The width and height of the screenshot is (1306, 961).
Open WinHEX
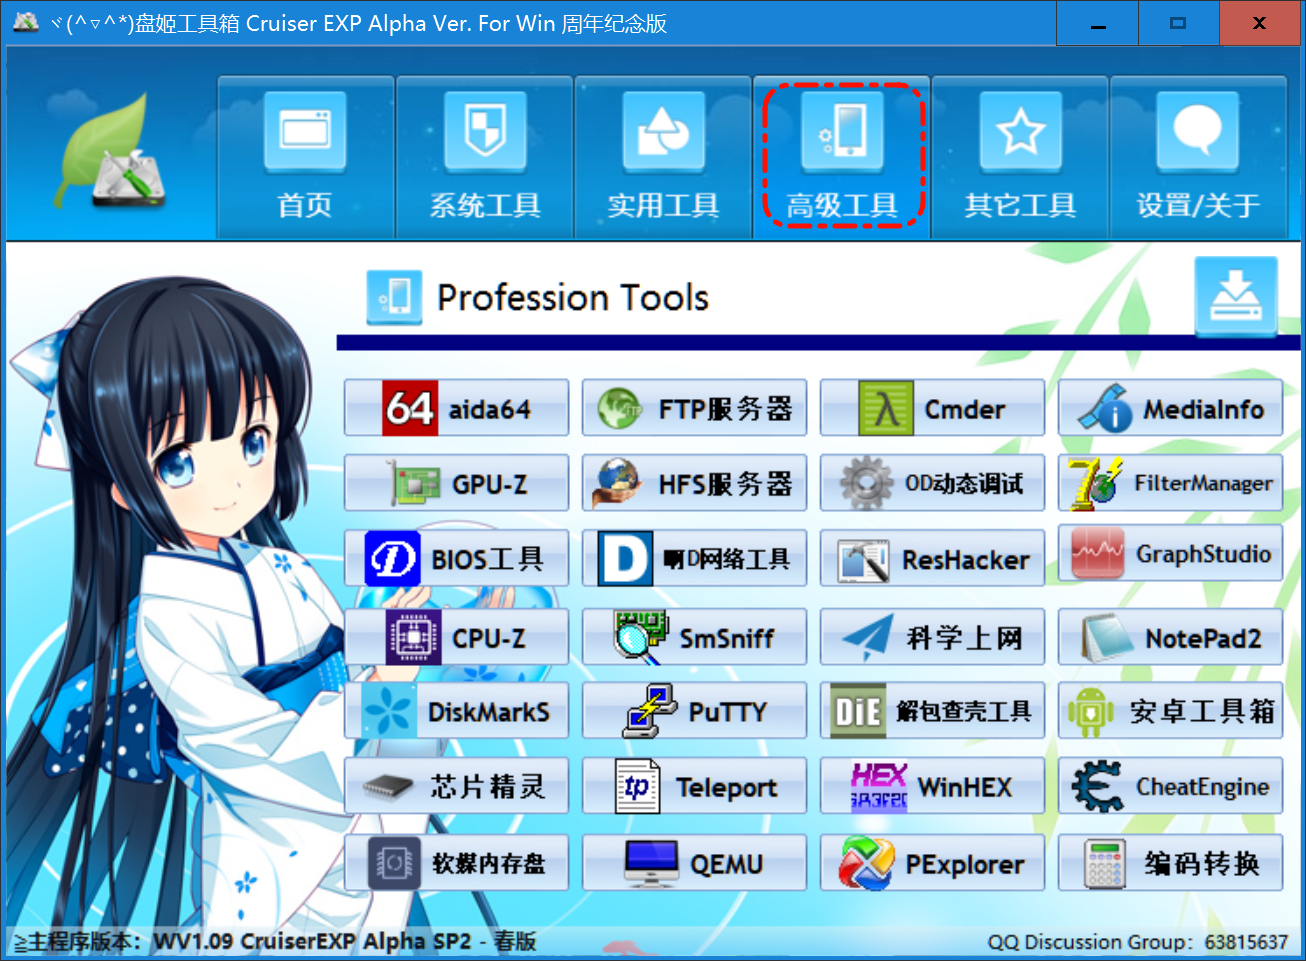[932, 786]
